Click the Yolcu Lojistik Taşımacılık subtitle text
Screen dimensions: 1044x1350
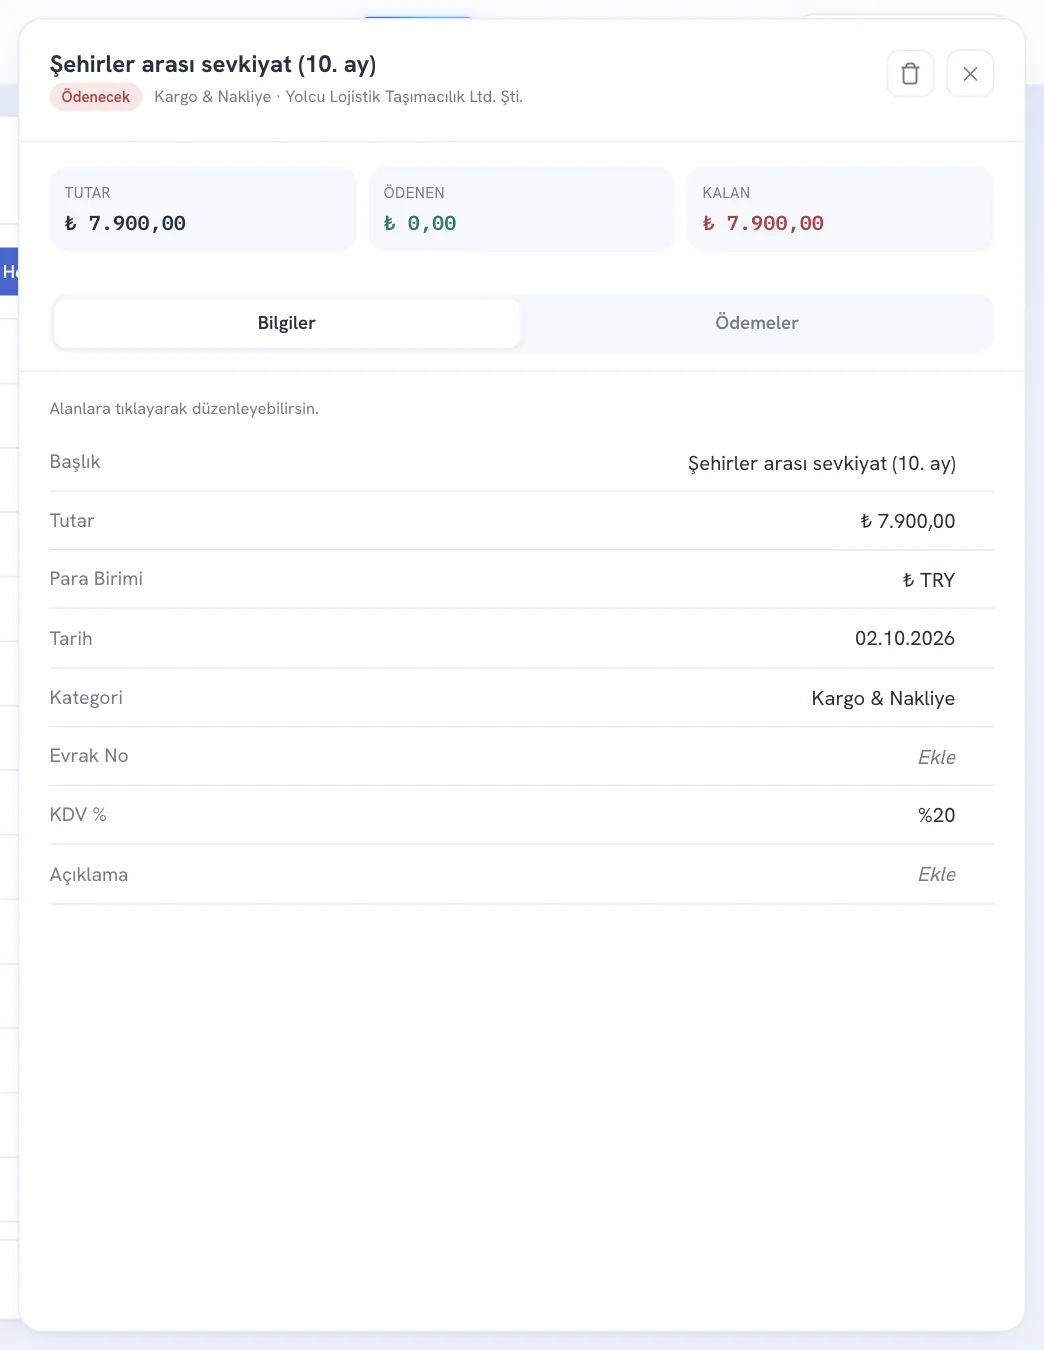click(x=404, y=97)
